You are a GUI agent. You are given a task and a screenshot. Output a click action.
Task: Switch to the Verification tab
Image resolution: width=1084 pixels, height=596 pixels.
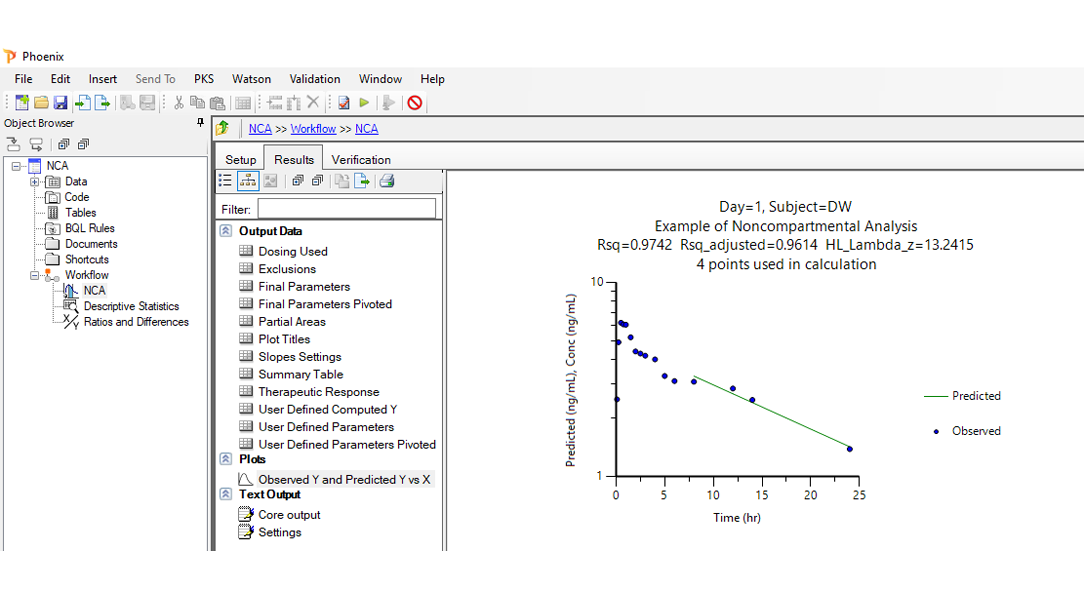click(361, 160)
